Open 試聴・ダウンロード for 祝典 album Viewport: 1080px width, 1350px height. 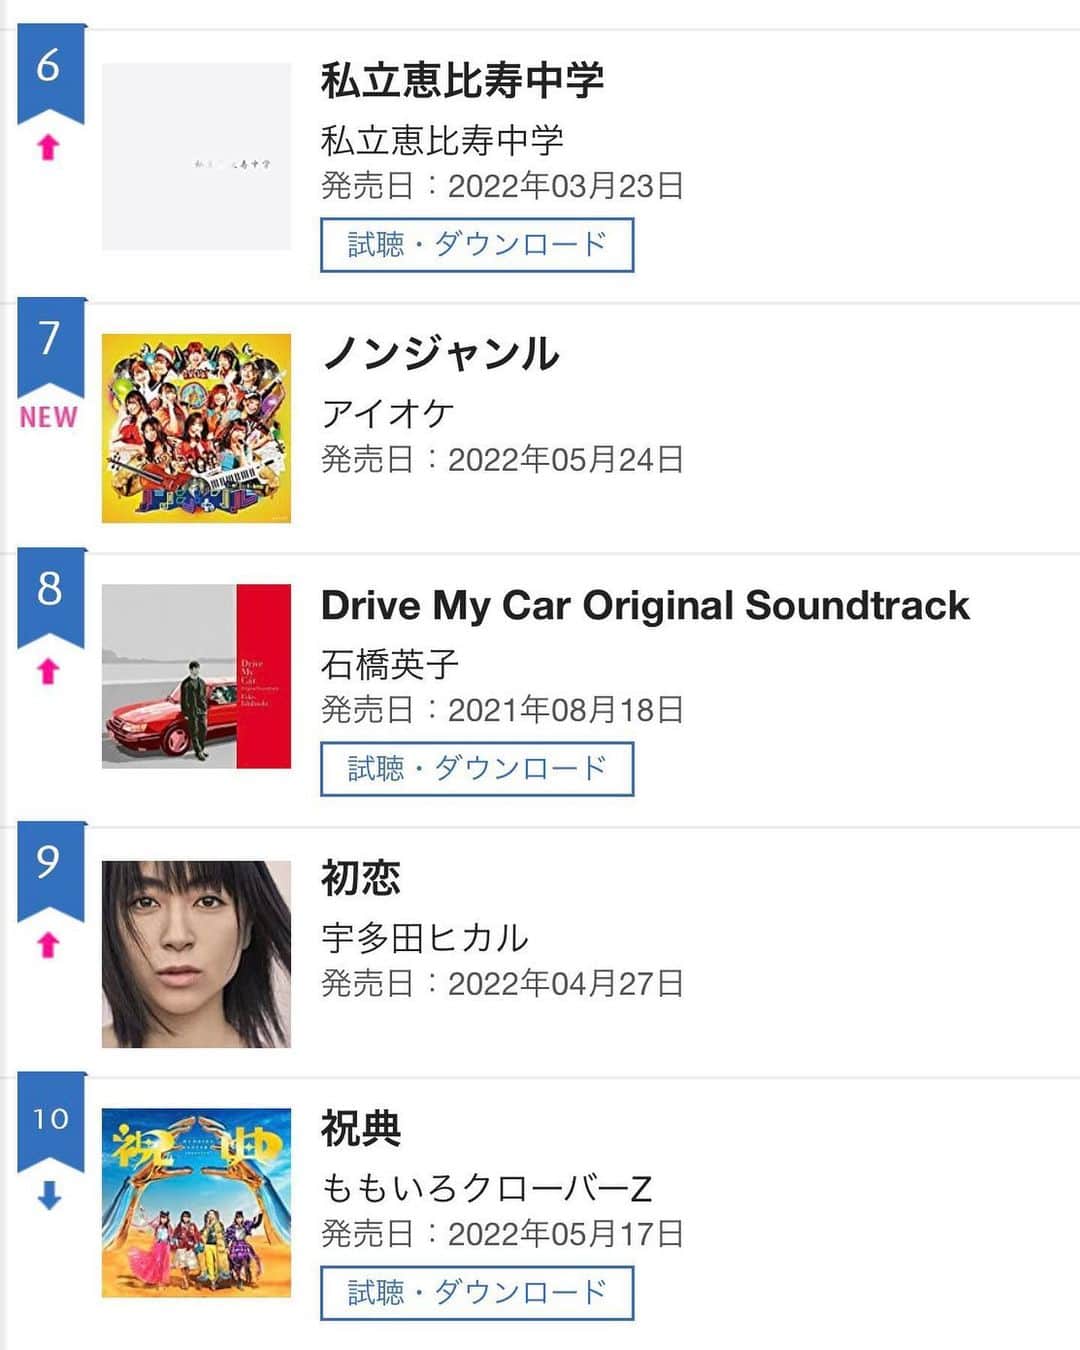[x=477, y=1293]
